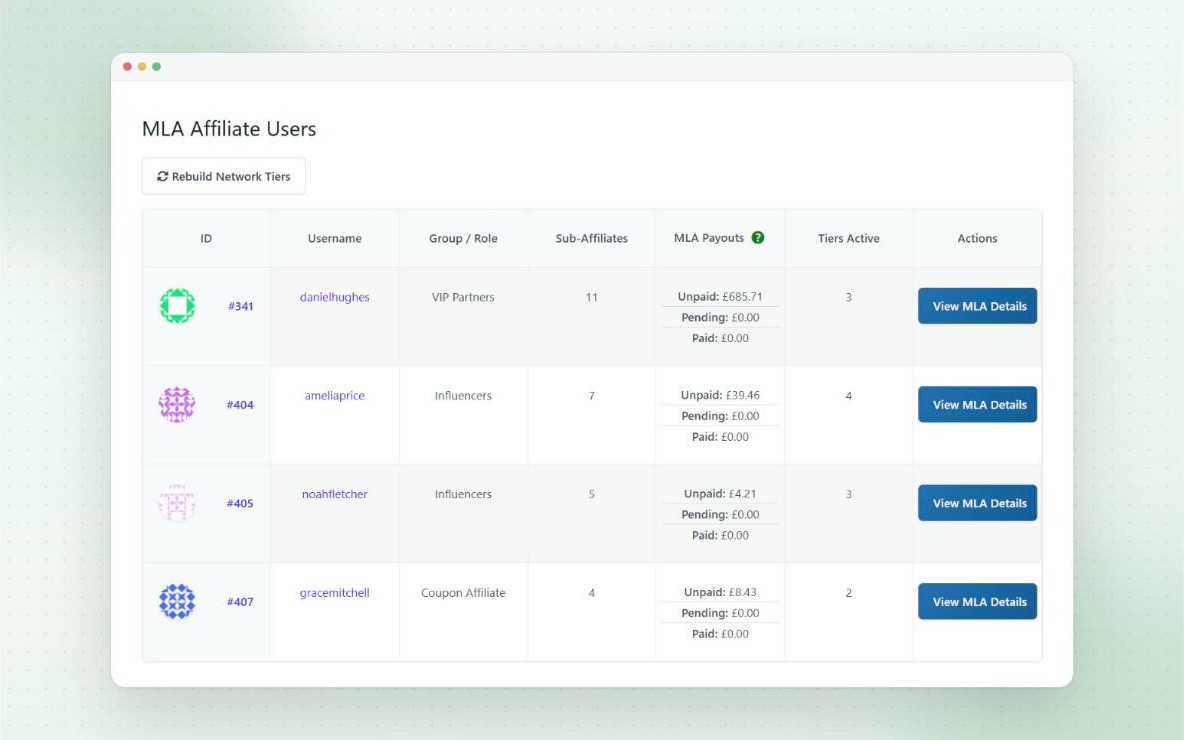Click the Tiers Active column header
The height and width of the screenshot is (740, 1184).
849,238
